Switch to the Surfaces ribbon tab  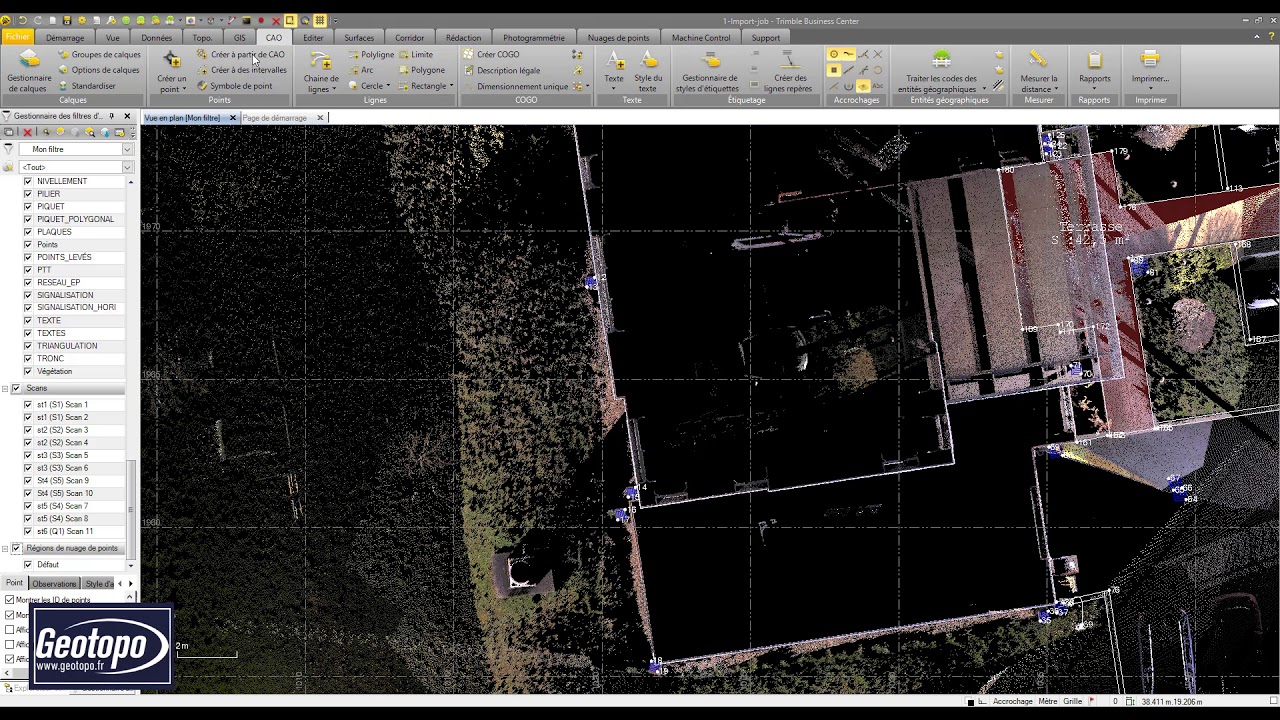click(359, 38)
